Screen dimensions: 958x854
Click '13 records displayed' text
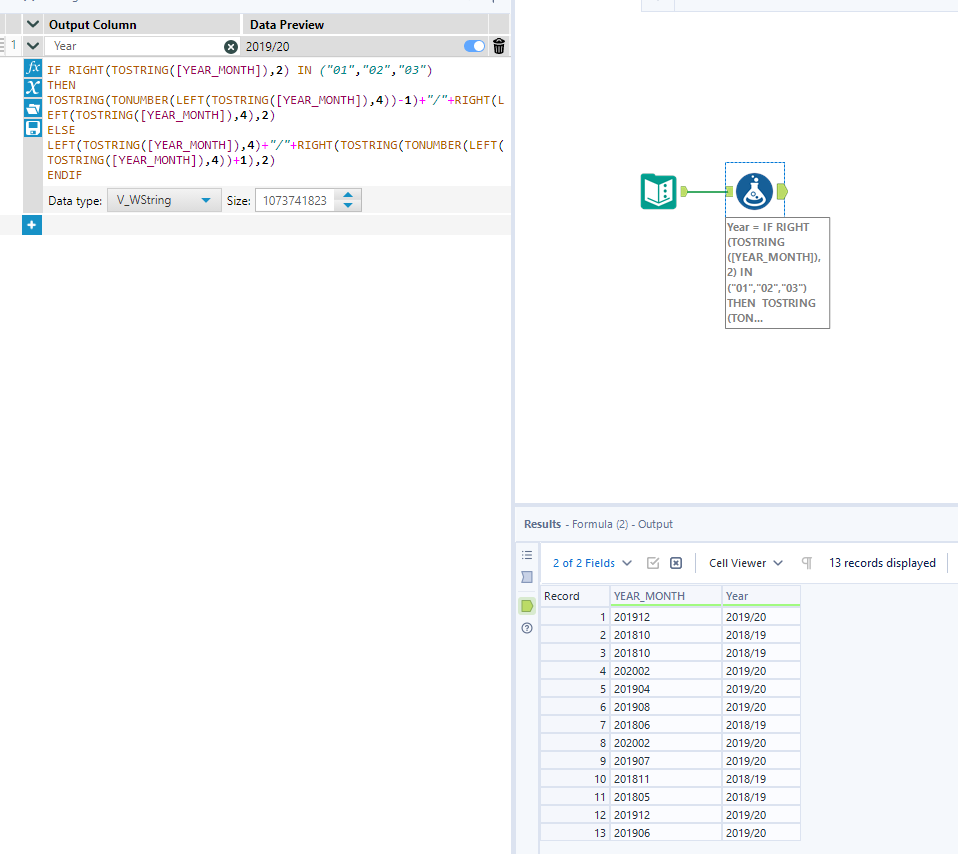[882, 562]
